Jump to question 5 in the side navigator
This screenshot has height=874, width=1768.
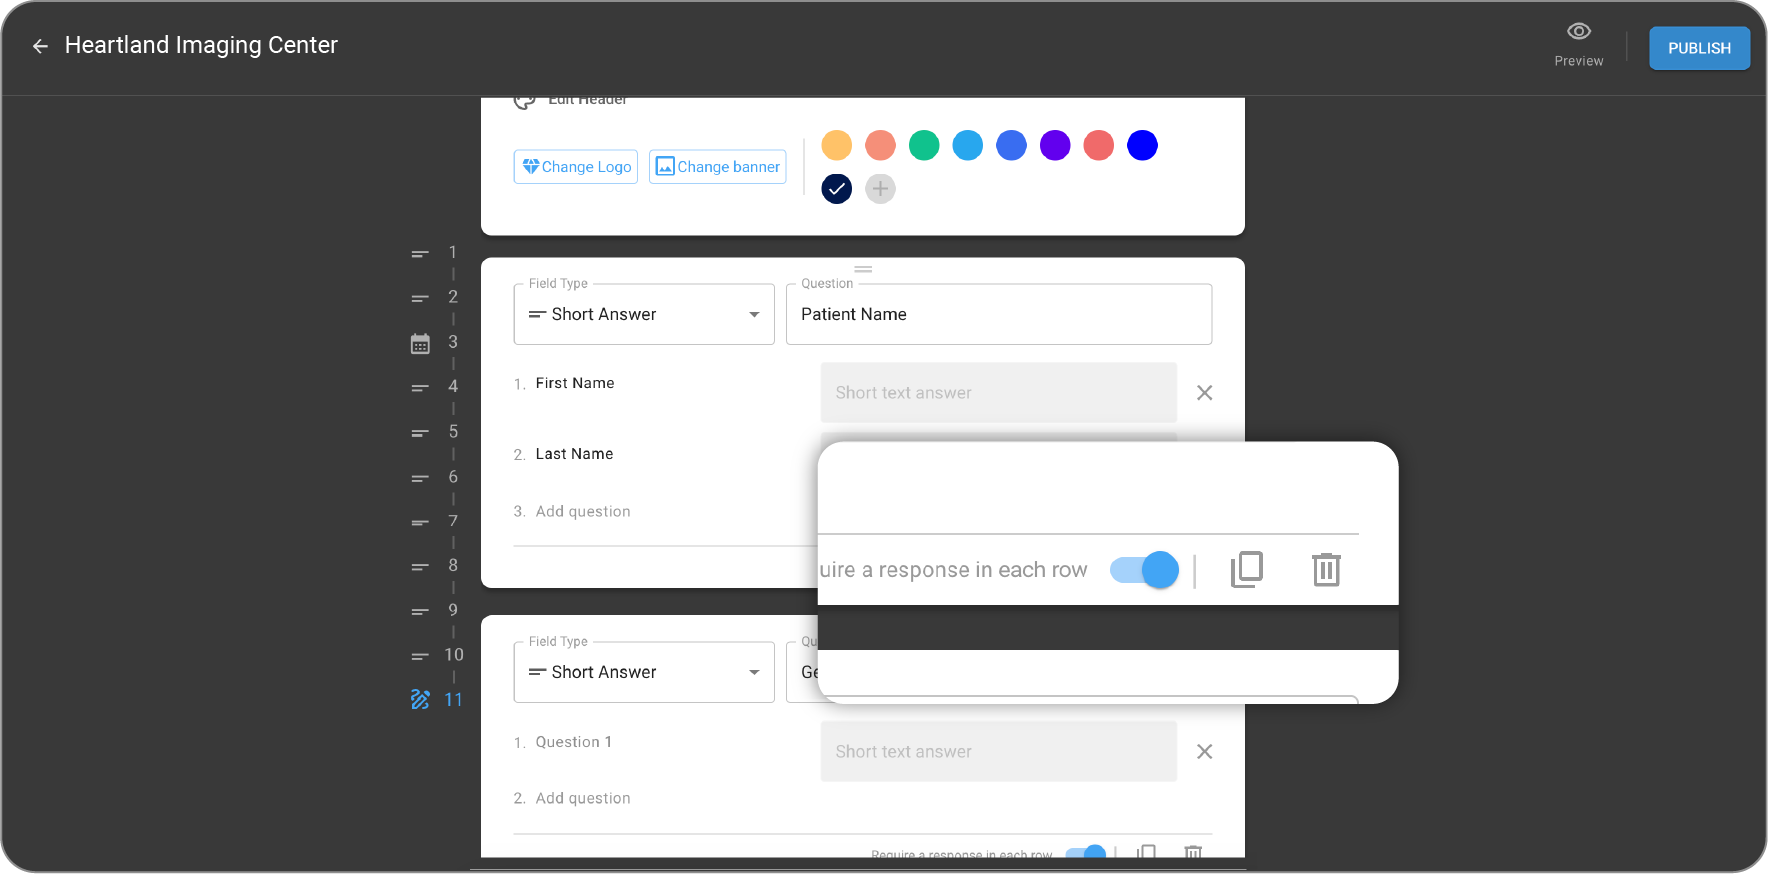tap(452, 432)
